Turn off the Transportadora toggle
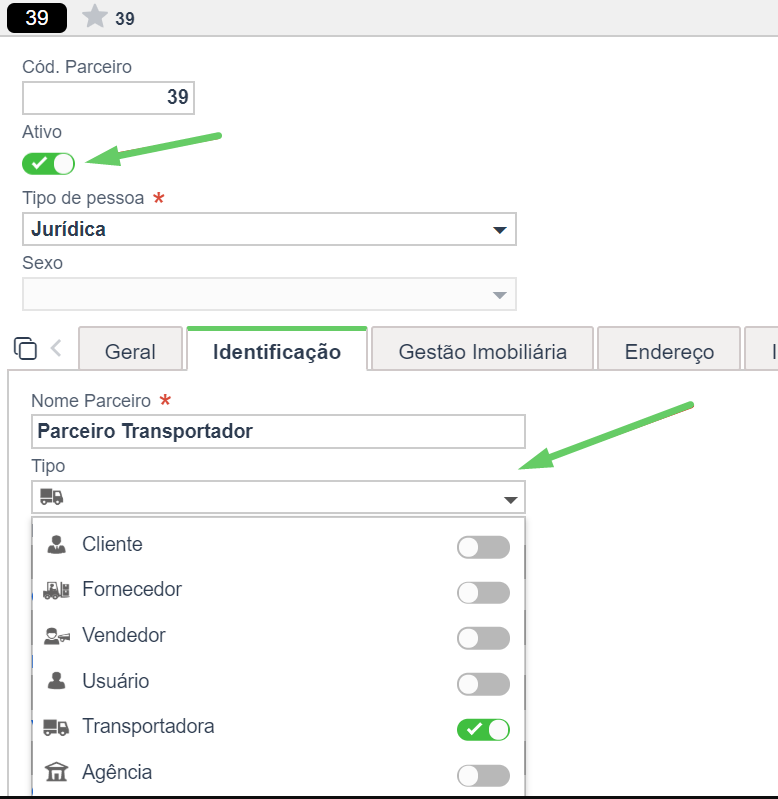778x799 pixels. coord(483,730)
